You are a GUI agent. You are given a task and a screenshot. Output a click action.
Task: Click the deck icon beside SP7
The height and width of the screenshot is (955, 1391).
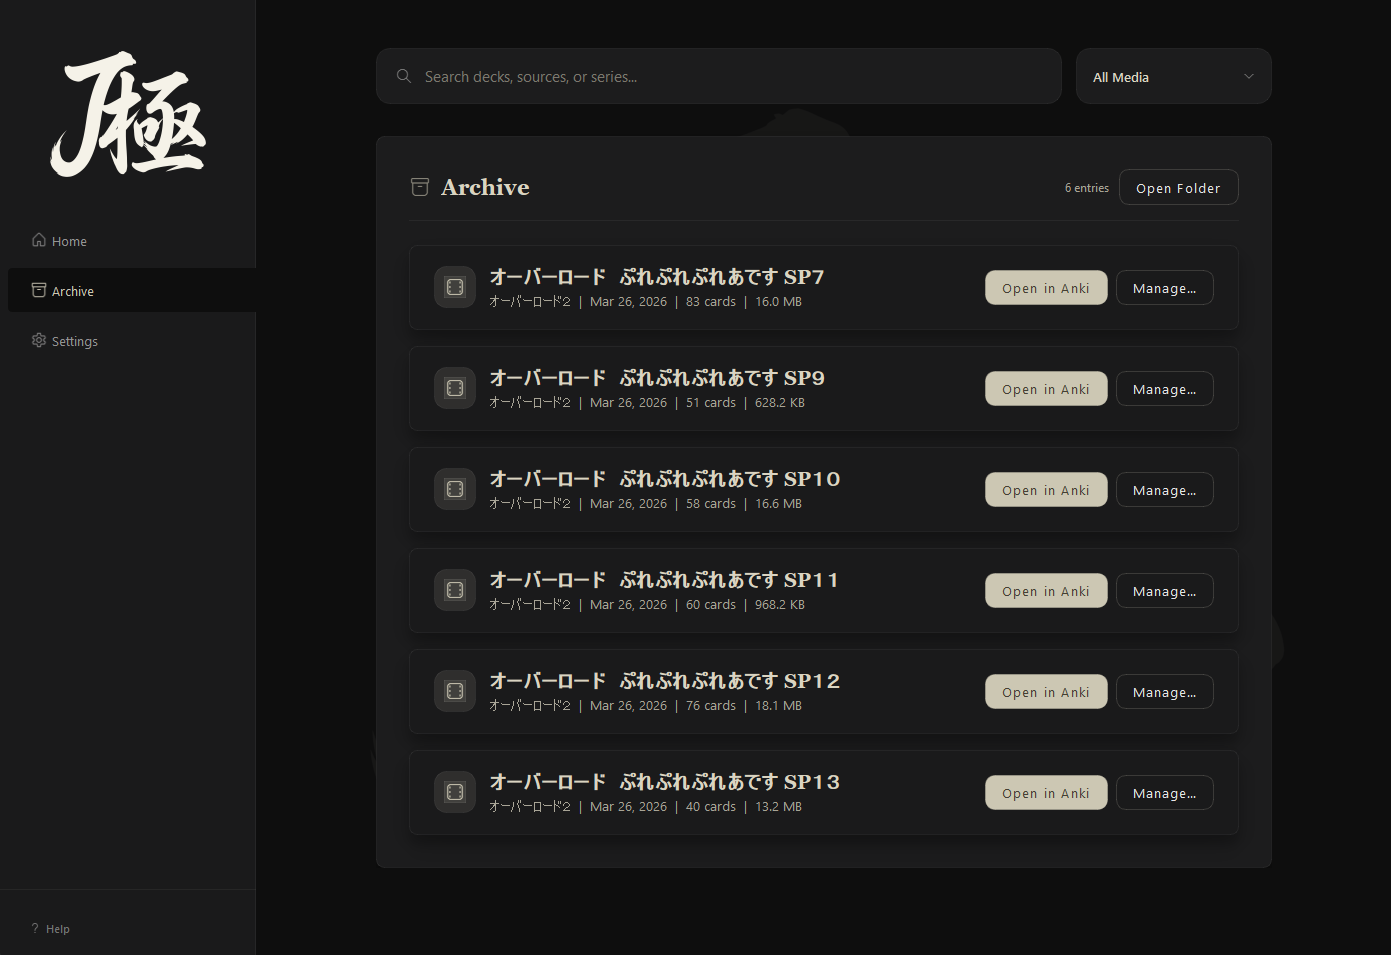(x=455, y=287)
